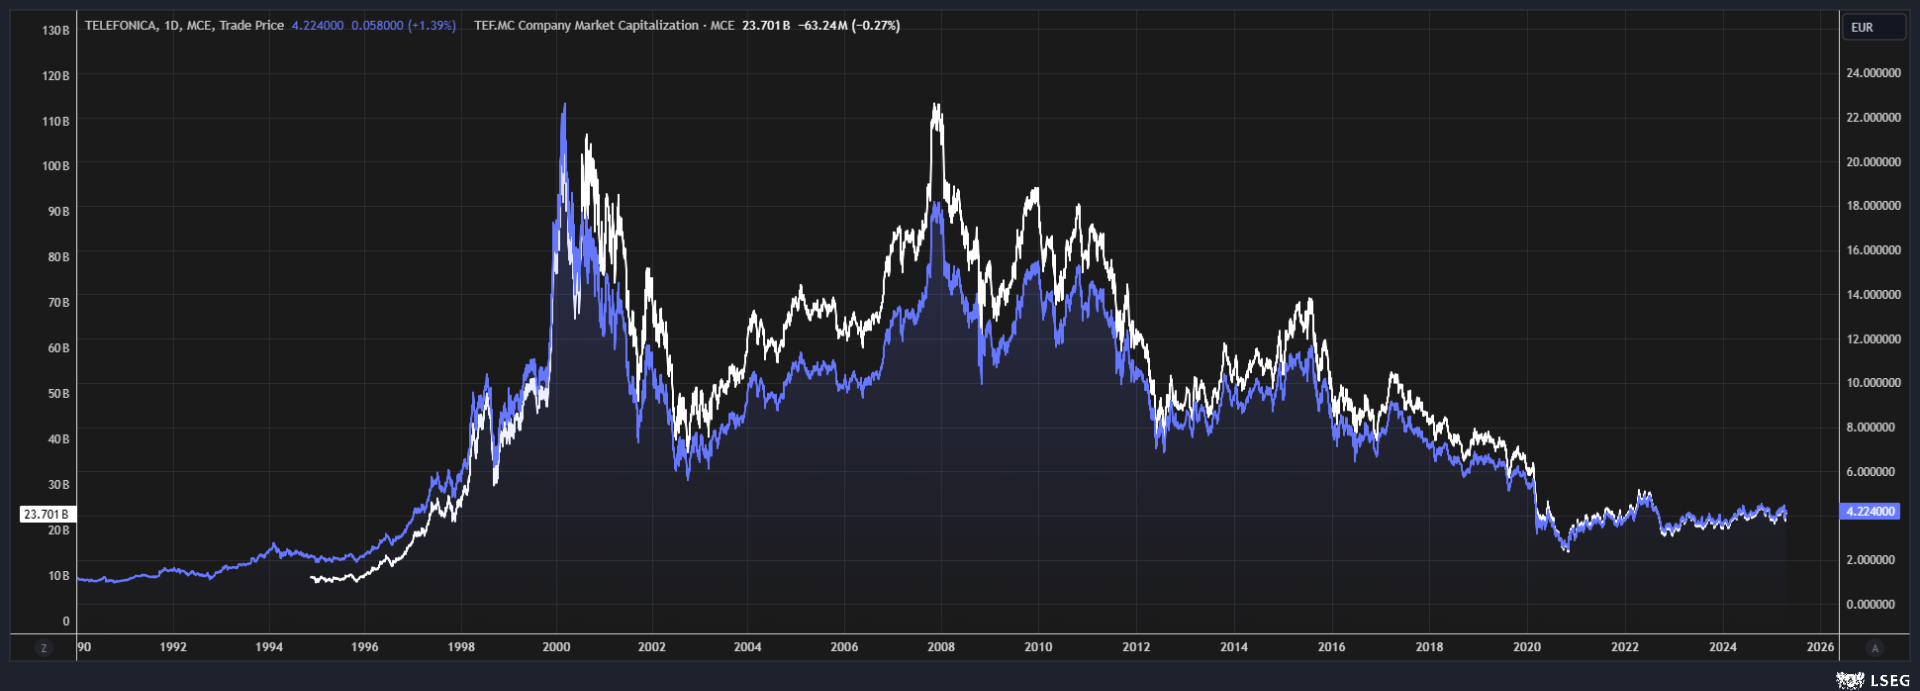Click the 2010 label on the time axis
Image resolution: width=1920 pixels, height=691 pixels.
tap(1038, 647)
